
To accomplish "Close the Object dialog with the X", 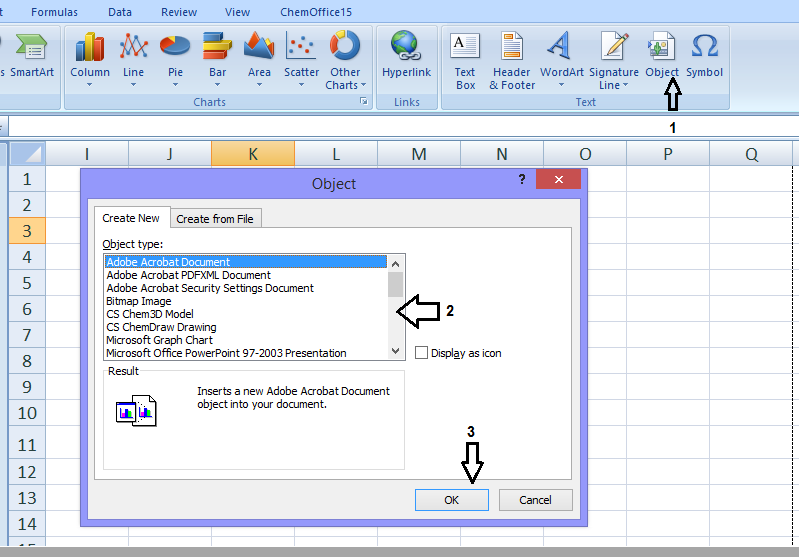I will (x=558, y=179).
